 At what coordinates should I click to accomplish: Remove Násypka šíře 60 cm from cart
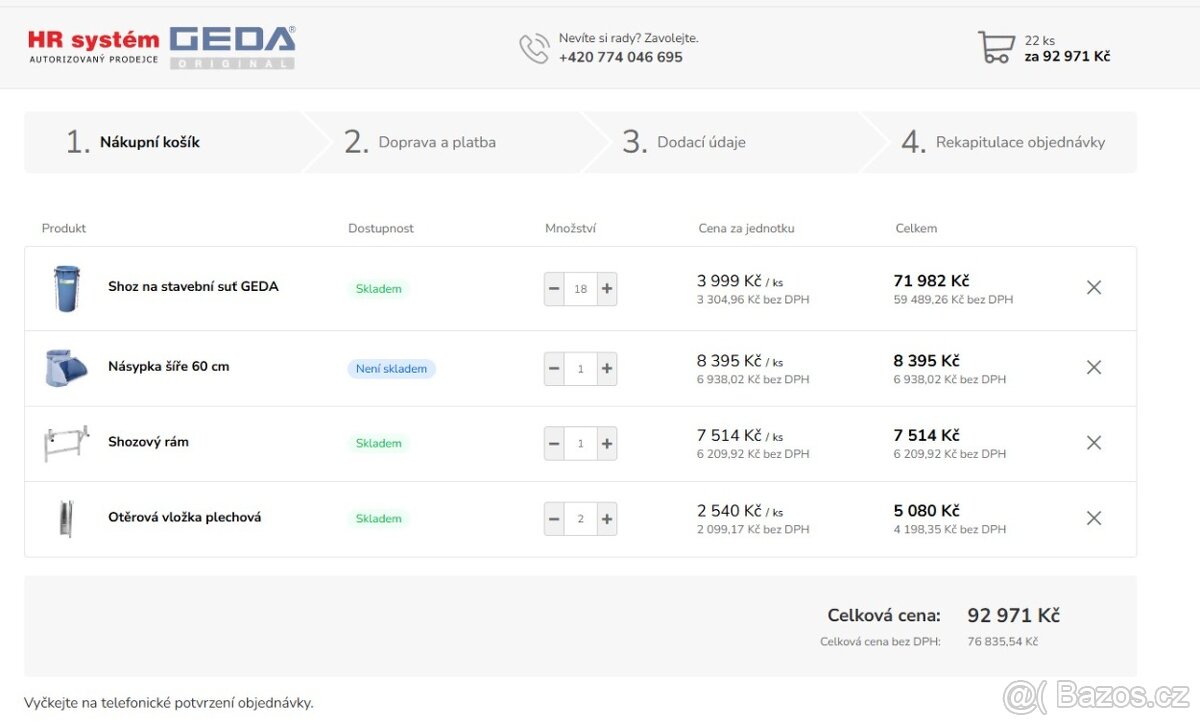[x=1093, y=368]
